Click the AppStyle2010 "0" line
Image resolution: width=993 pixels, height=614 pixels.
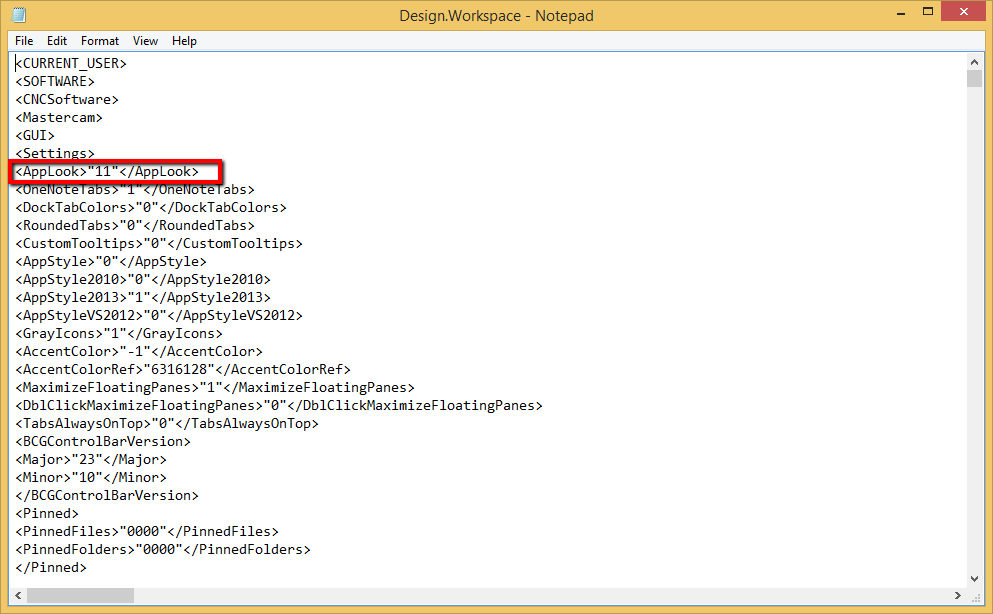pos(143,280)
